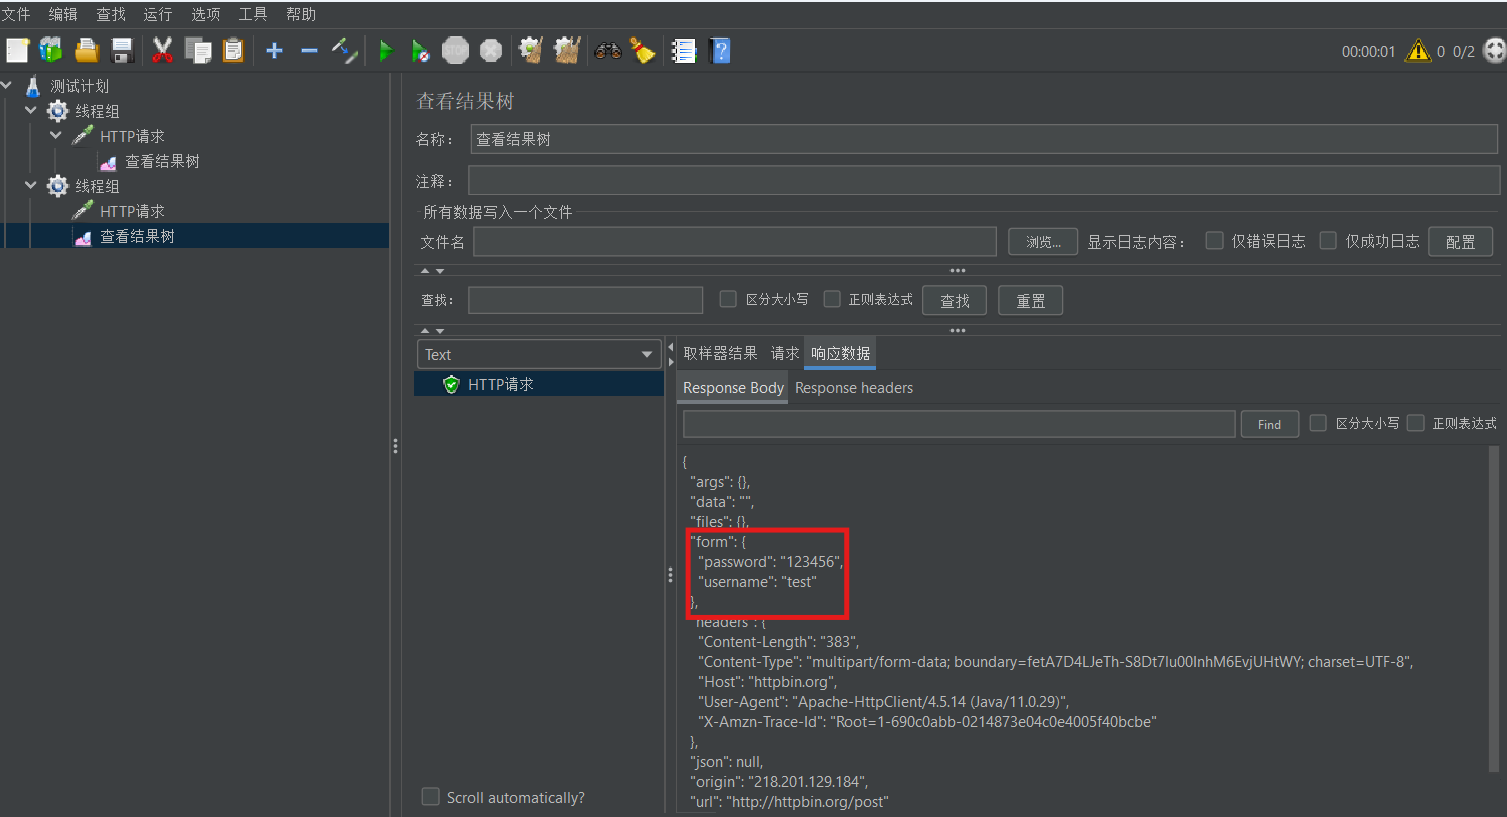
Task: Select the second 线程组 thread group
Action: [x=97, y=186]
